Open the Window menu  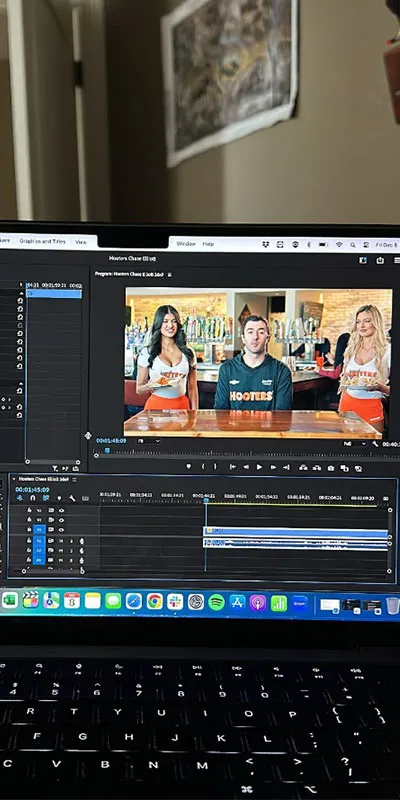coord(186,244)
